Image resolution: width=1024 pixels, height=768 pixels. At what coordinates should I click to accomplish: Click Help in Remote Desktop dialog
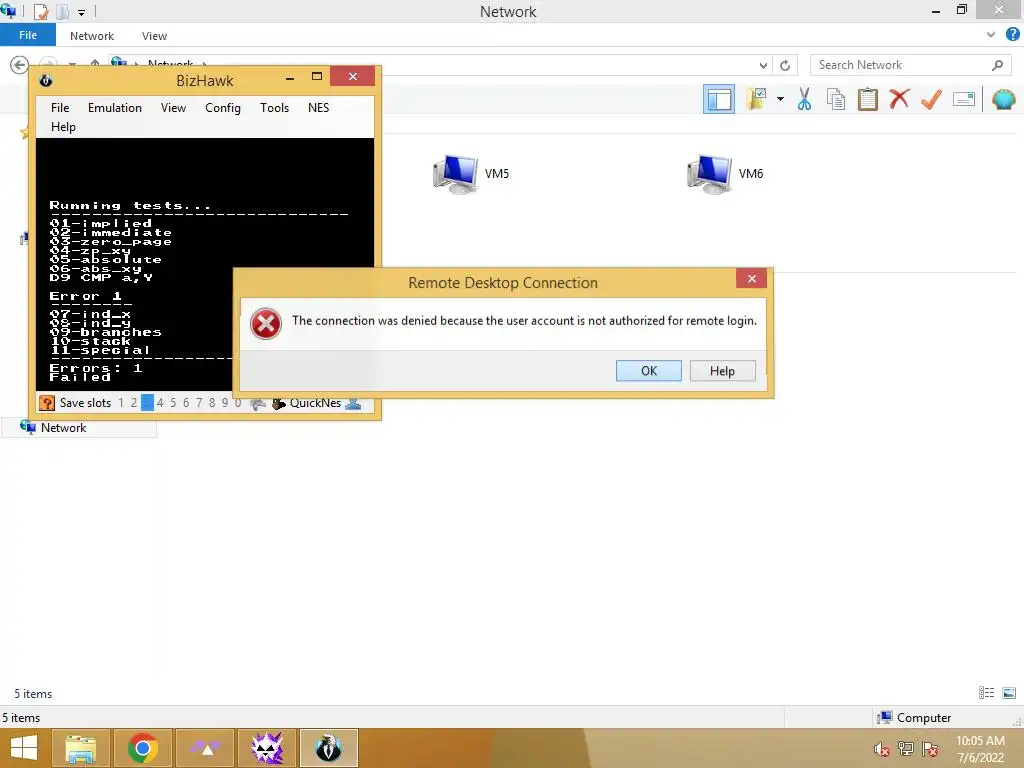[722, 371]
